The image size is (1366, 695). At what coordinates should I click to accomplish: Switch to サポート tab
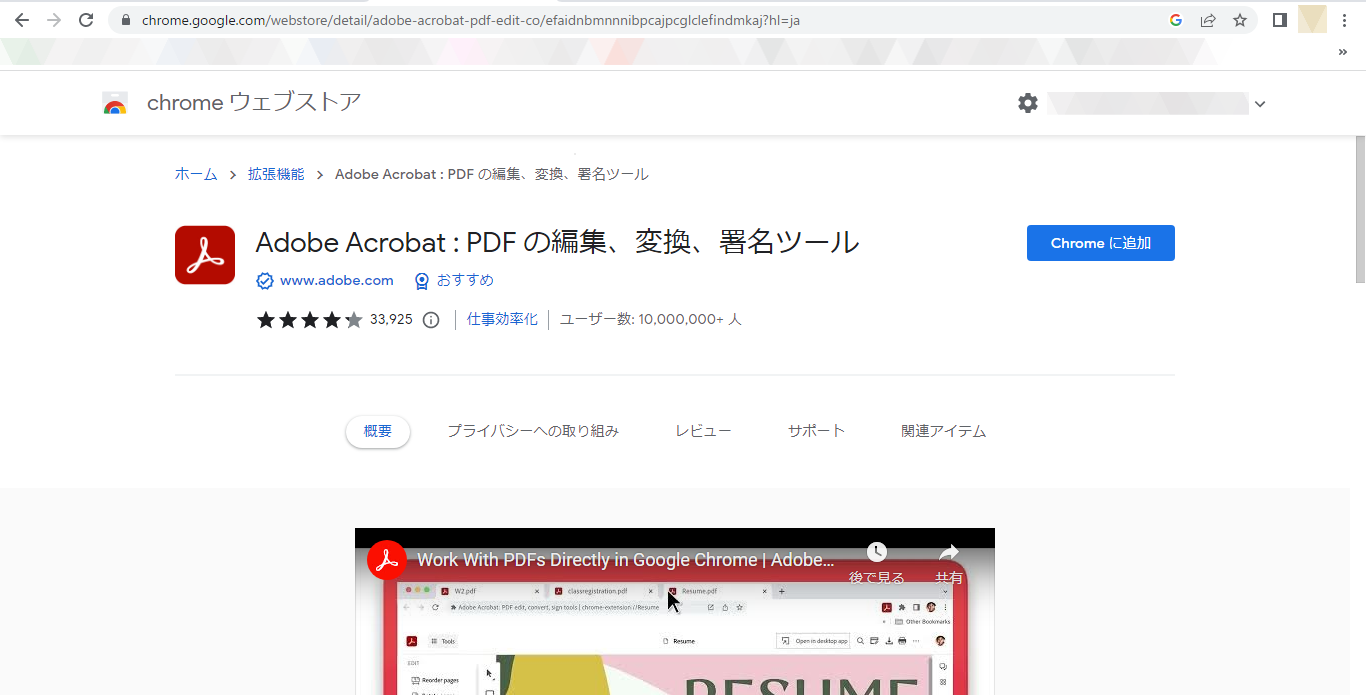(x=816, y=431)
